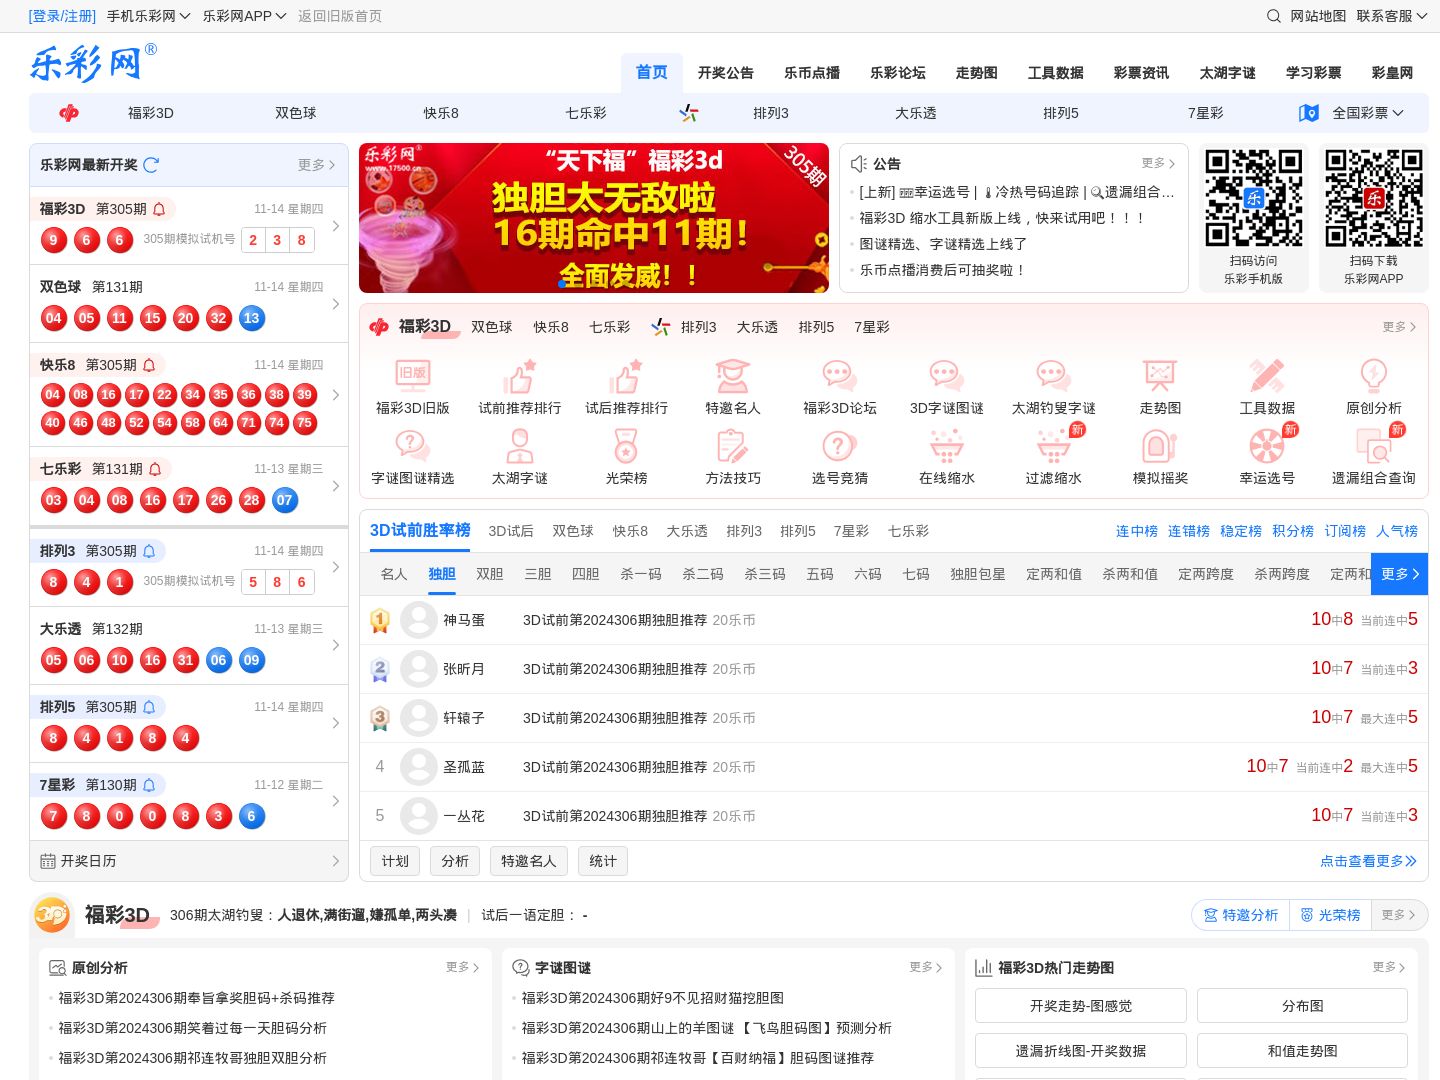Screen dimensions: 1440x1080
Task: Switch to 走势图 nav tab
Action: click(x=977, y=73)
